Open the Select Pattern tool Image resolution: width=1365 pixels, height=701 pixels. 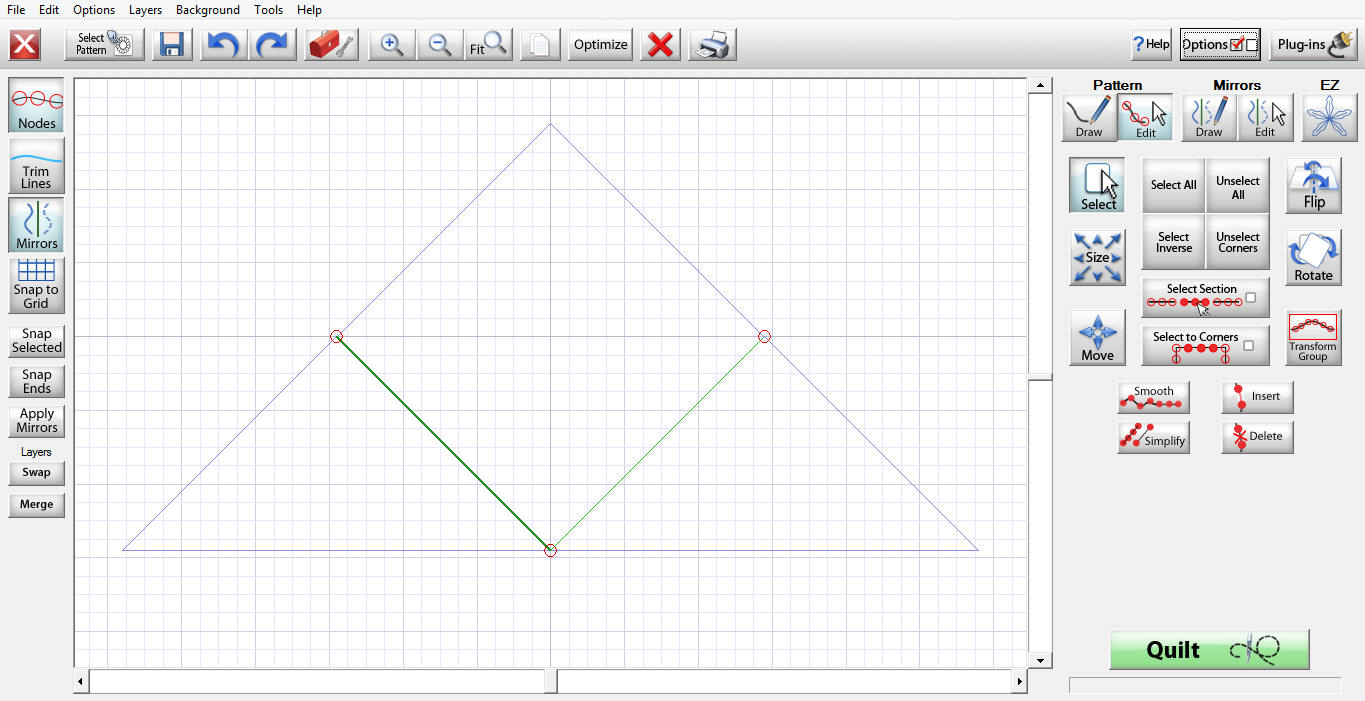[x=105, y=45]
